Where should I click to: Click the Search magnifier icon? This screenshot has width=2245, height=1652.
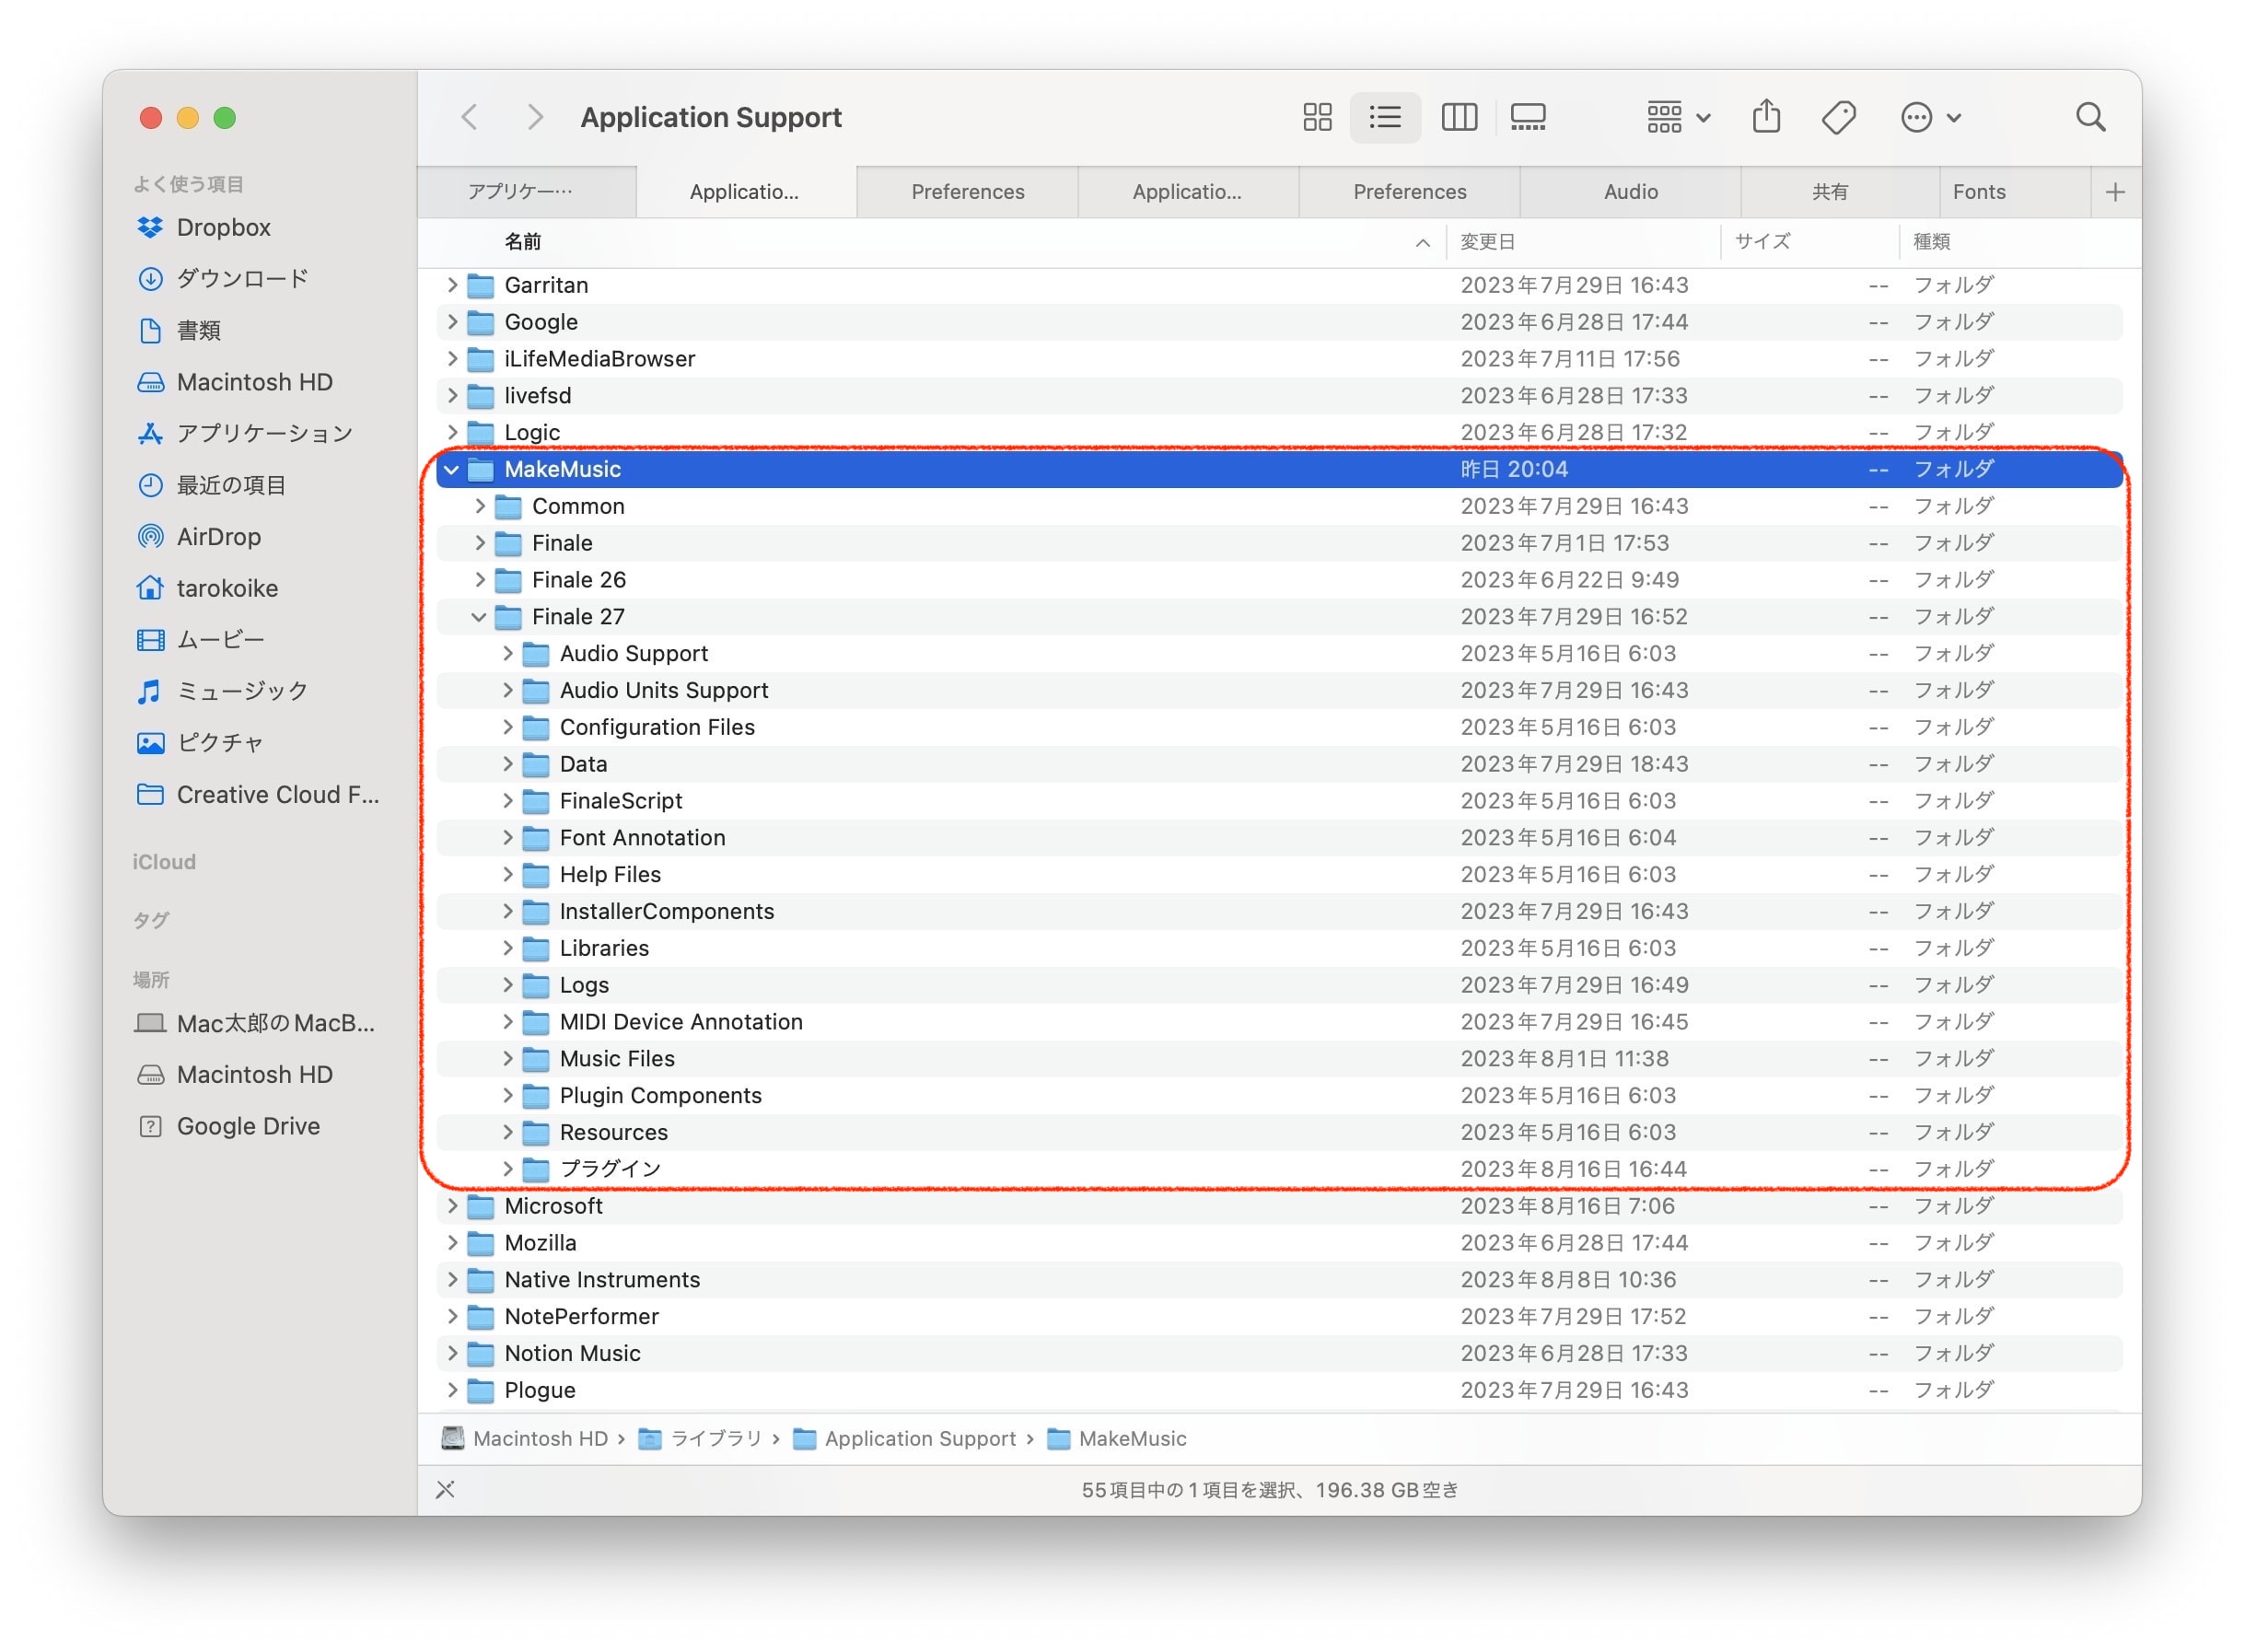click(2090, 118)
